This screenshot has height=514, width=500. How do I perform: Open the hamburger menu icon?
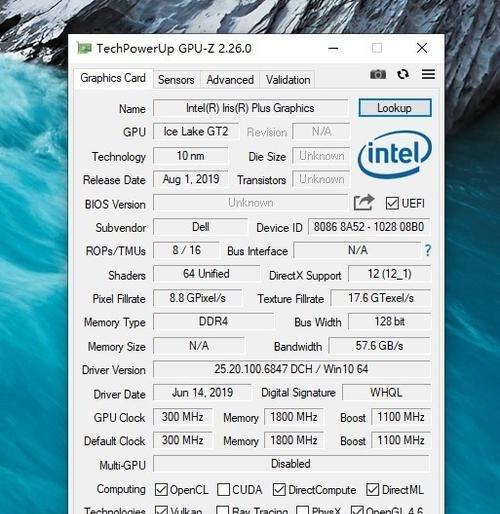(428, 74)
